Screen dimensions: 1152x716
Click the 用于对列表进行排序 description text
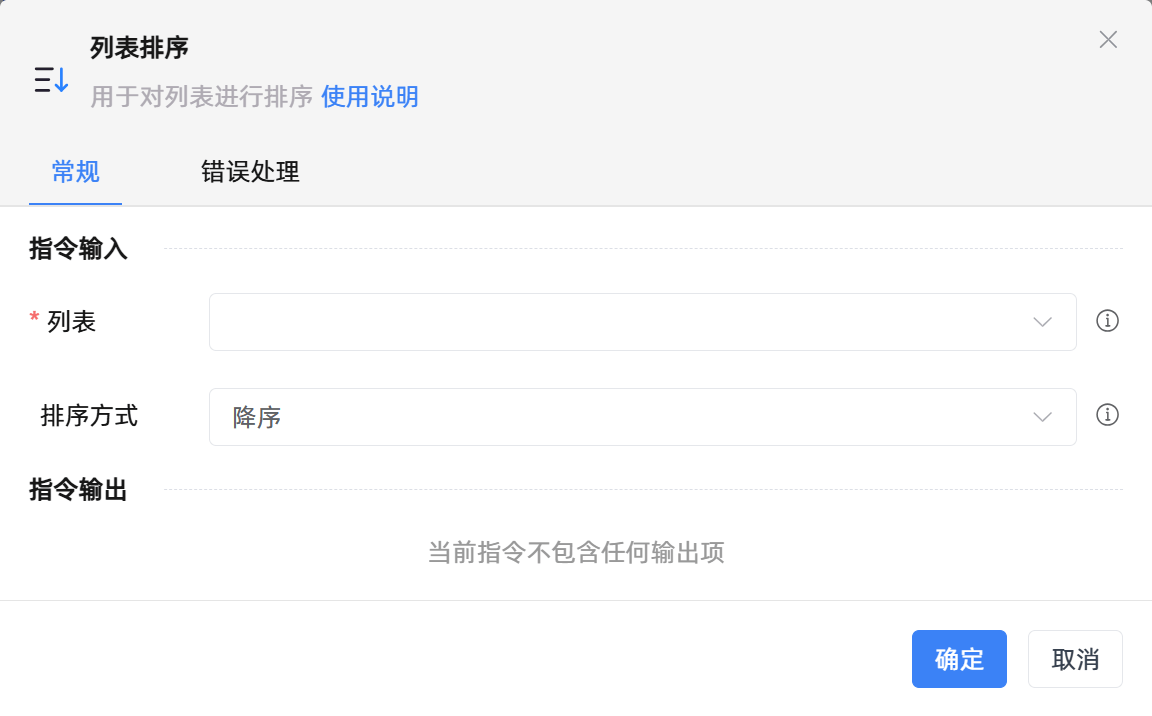(202, 97)
